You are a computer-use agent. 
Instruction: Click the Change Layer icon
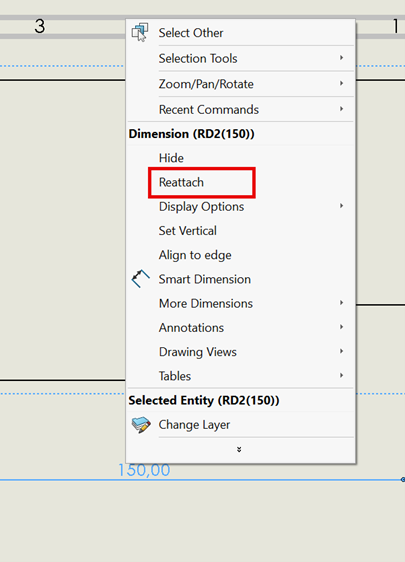tap(141, 425)
